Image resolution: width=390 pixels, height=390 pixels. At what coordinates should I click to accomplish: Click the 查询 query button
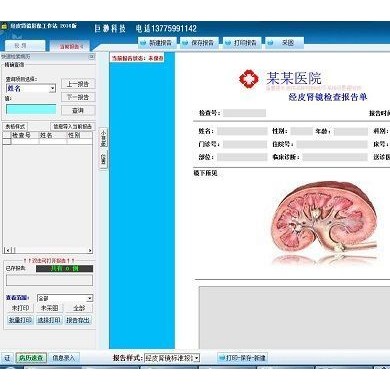[x=78, y=110]
